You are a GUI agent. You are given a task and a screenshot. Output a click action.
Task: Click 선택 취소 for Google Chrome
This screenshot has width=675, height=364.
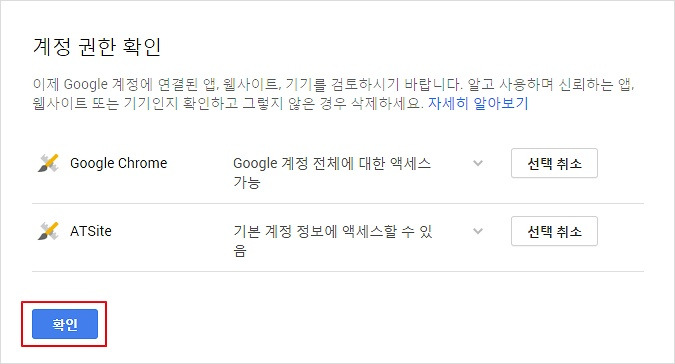pos(554,163)
